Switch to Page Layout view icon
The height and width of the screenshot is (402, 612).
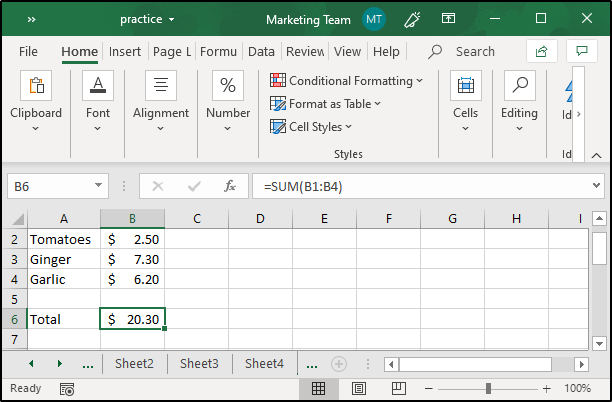pyautogui.click(x=359, y=388)
